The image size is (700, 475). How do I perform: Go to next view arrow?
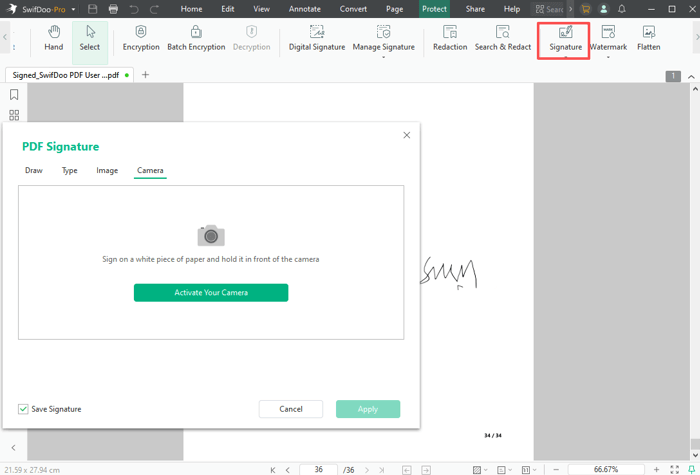click(426, 470)
